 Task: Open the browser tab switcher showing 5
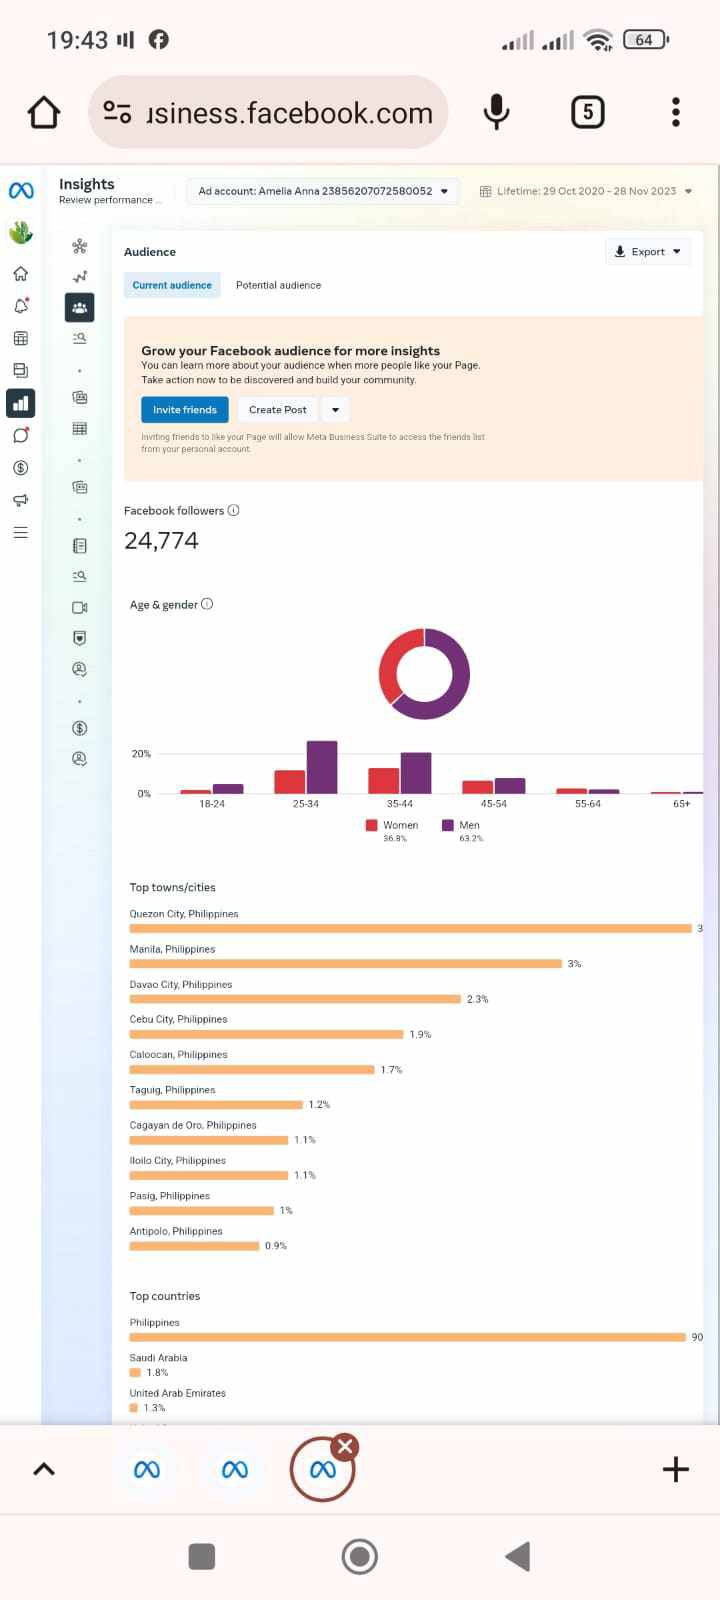[588, 112]
